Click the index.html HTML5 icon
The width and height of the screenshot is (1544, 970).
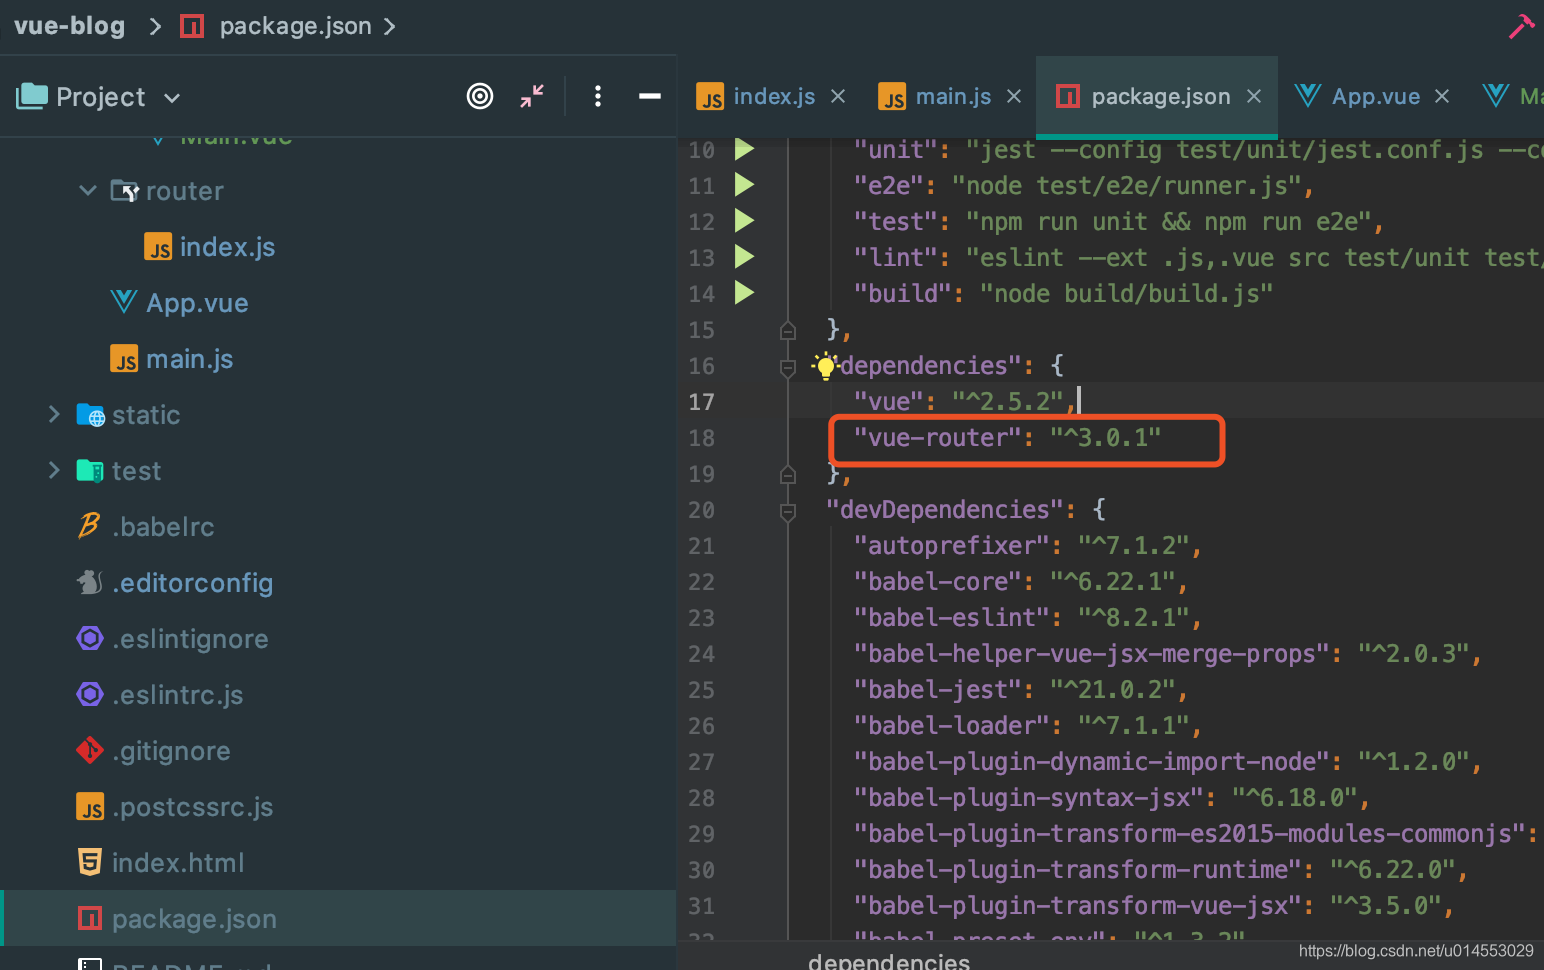[90, 862]
